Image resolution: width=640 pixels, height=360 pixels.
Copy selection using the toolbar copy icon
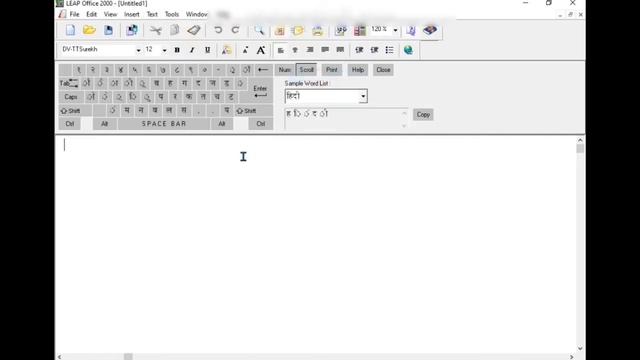pos(175,30)
